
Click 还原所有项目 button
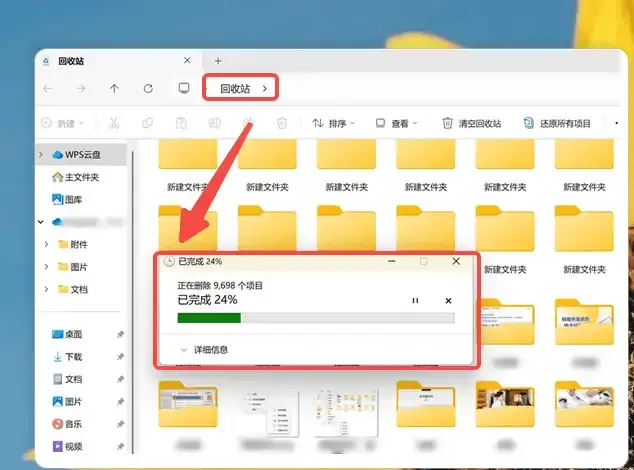(x=557, y=123)
